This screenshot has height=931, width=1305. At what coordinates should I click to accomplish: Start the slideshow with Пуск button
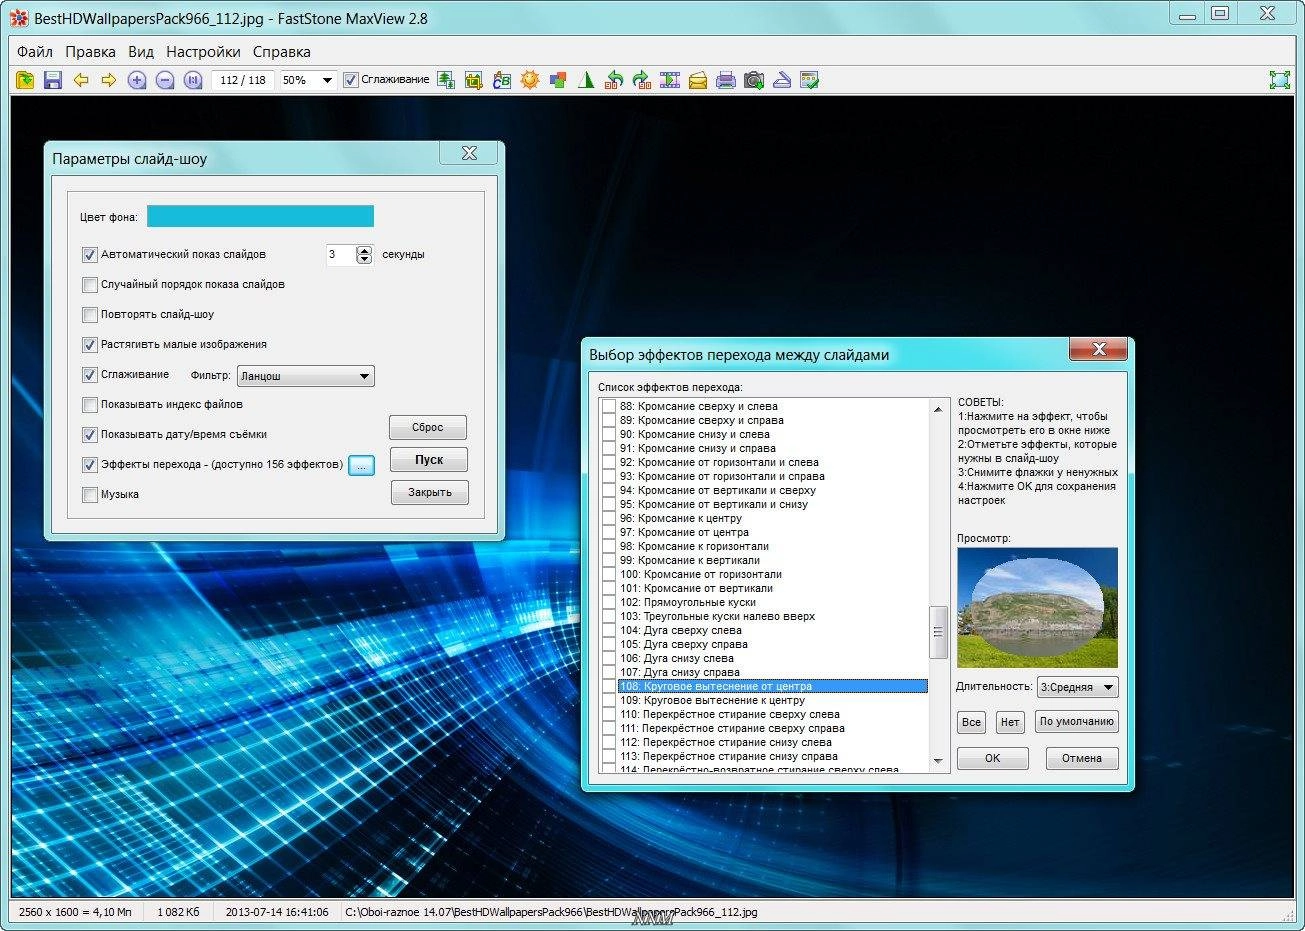(428, 460)
